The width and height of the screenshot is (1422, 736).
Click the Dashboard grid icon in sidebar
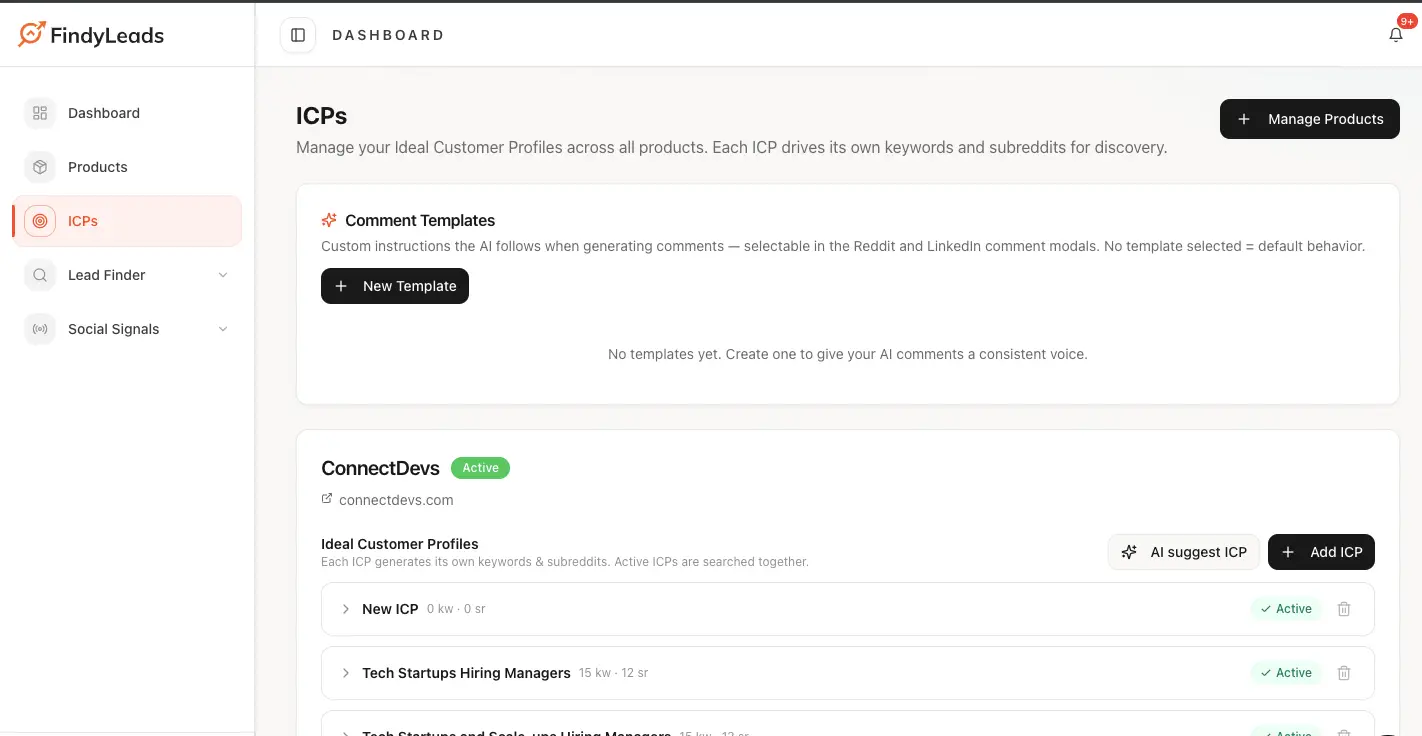pos(40,113)
